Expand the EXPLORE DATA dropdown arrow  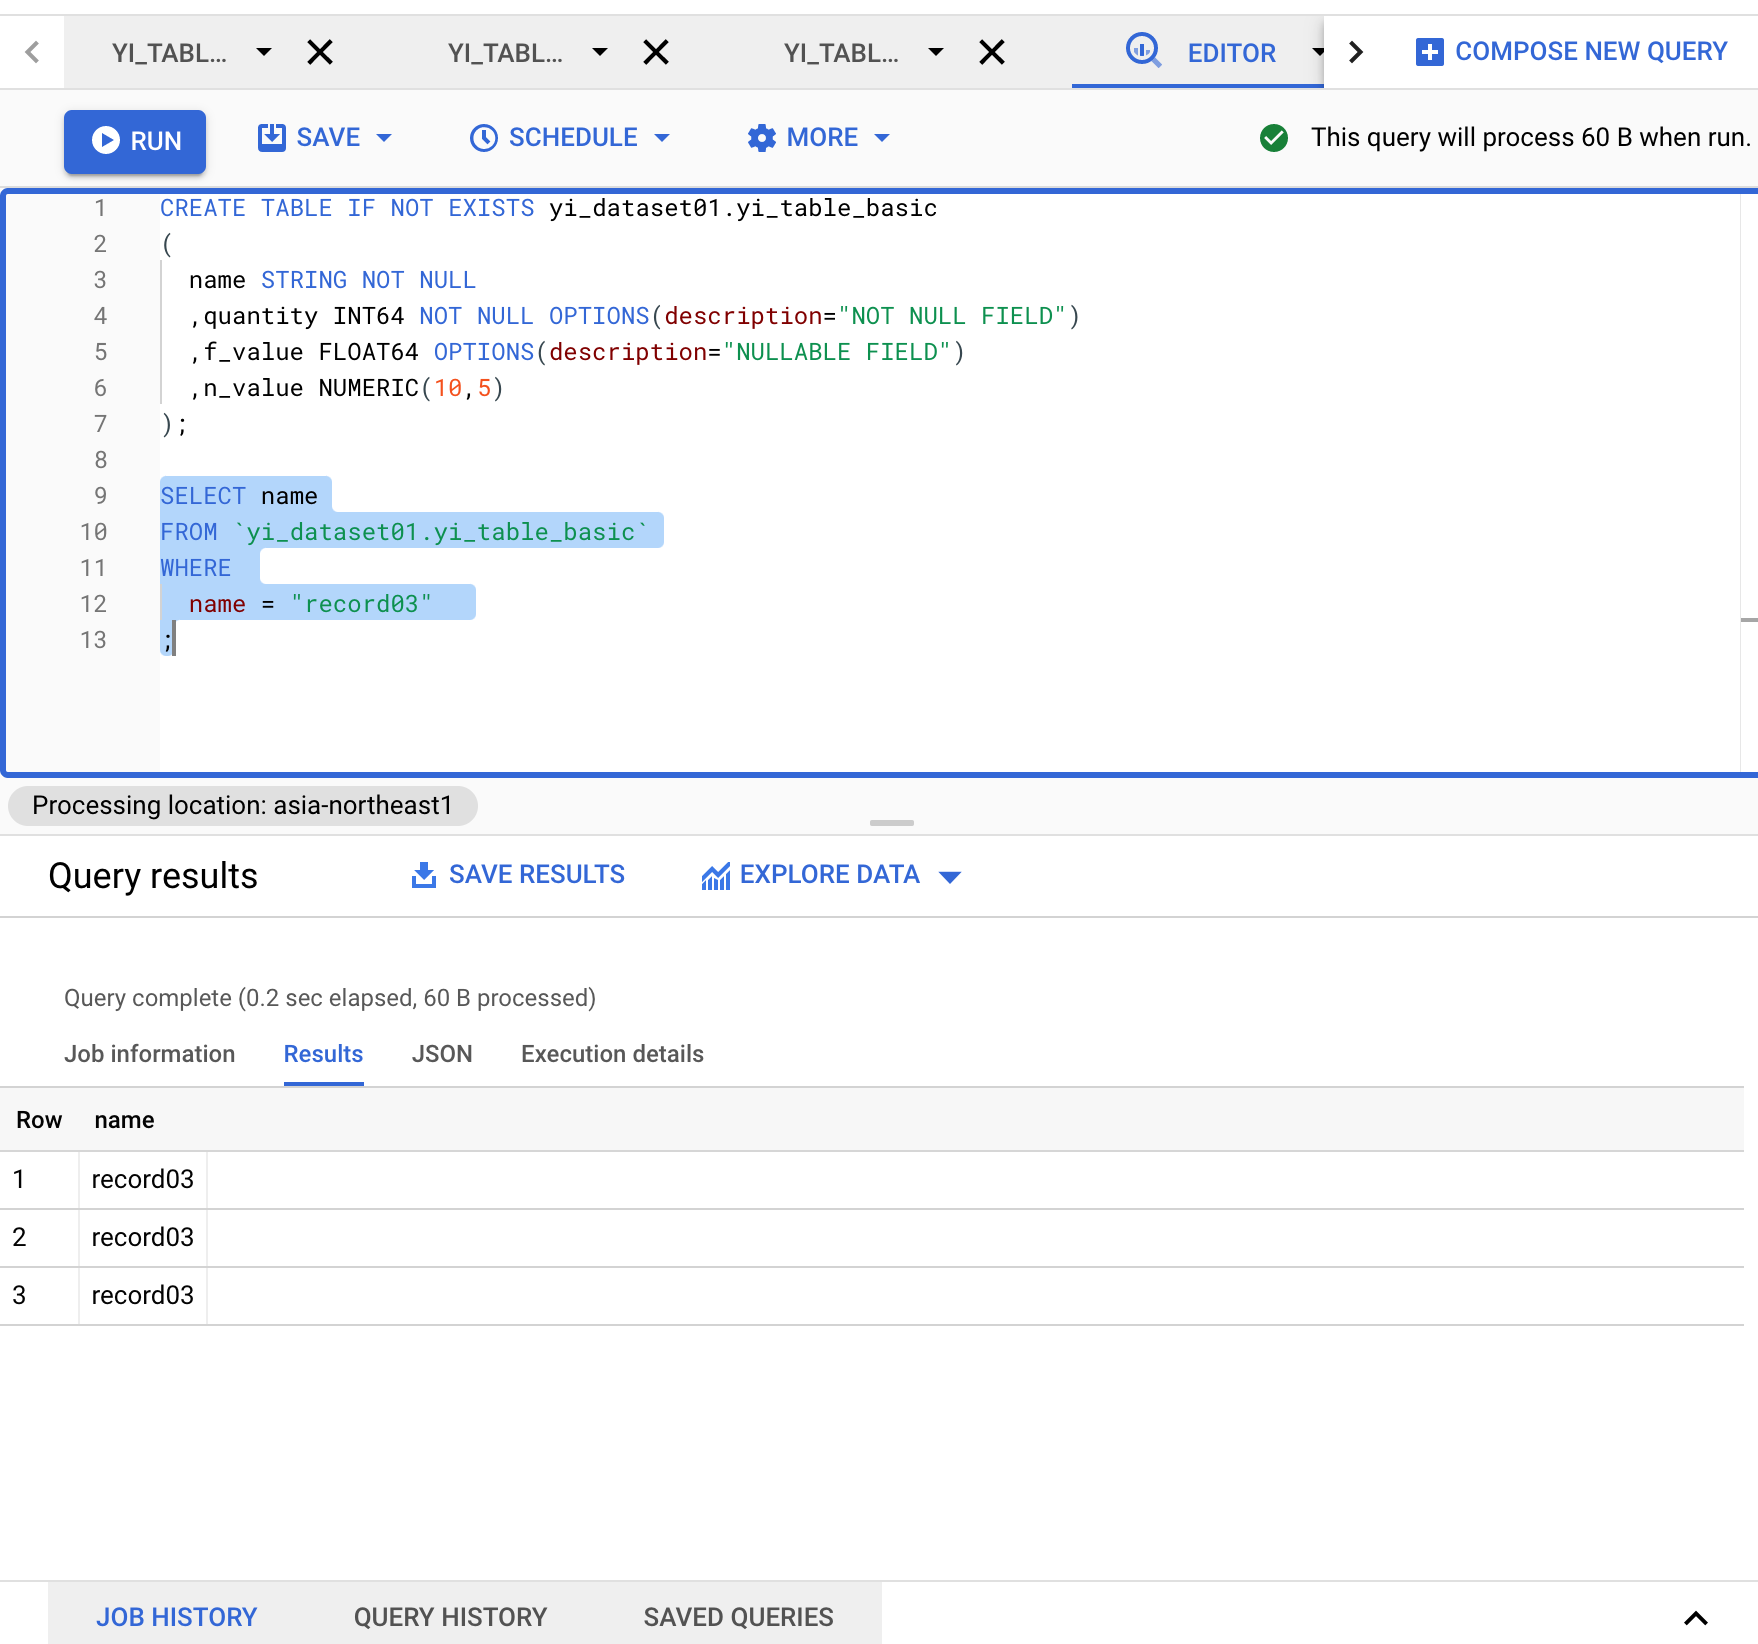coord(950,877)
